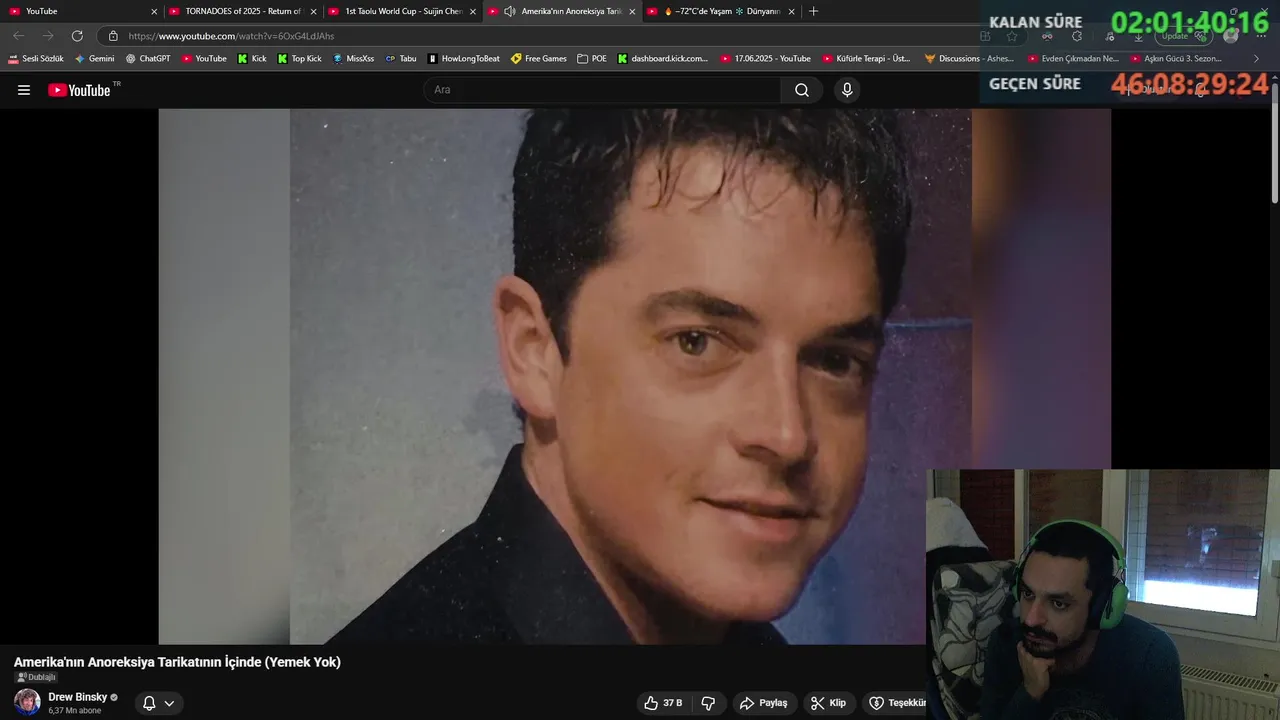Open the Küfürle Terapi bookmark
This screenshot has height=720, width=1280.
point(866,59)
